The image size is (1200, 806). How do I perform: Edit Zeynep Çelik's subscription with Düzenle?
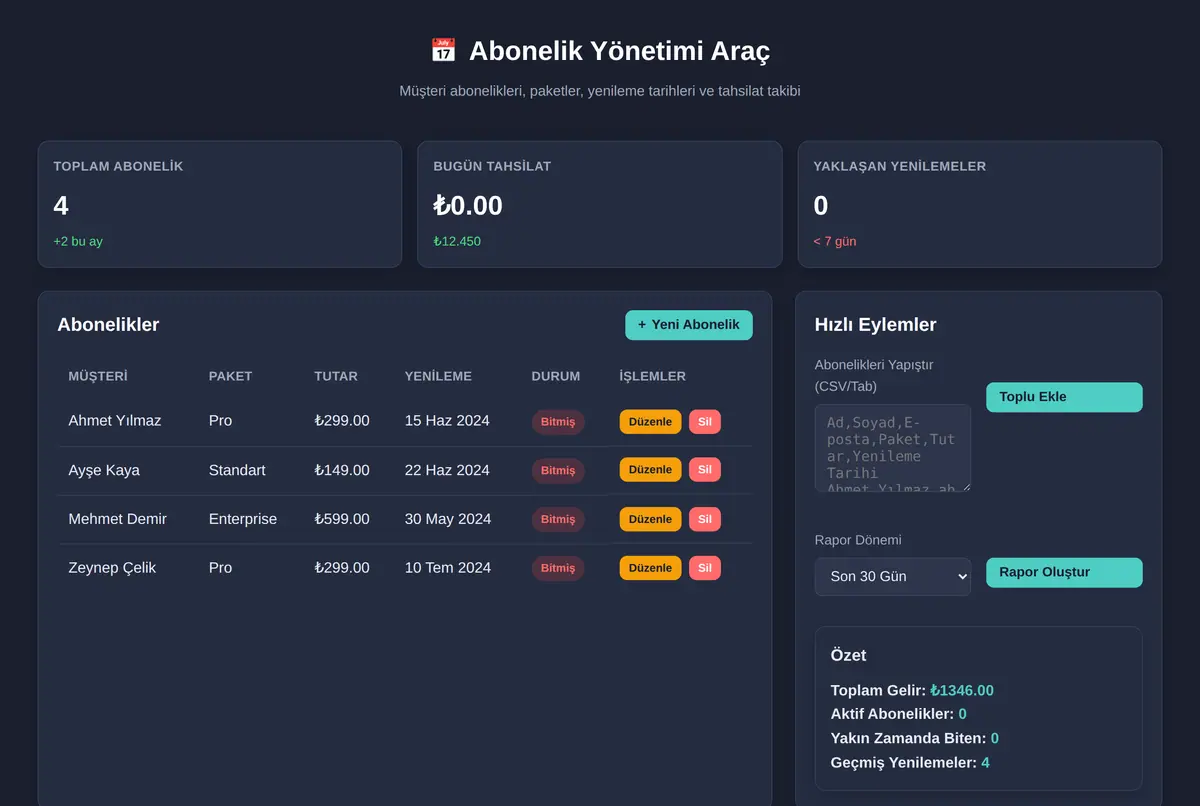tap(650, 568)
